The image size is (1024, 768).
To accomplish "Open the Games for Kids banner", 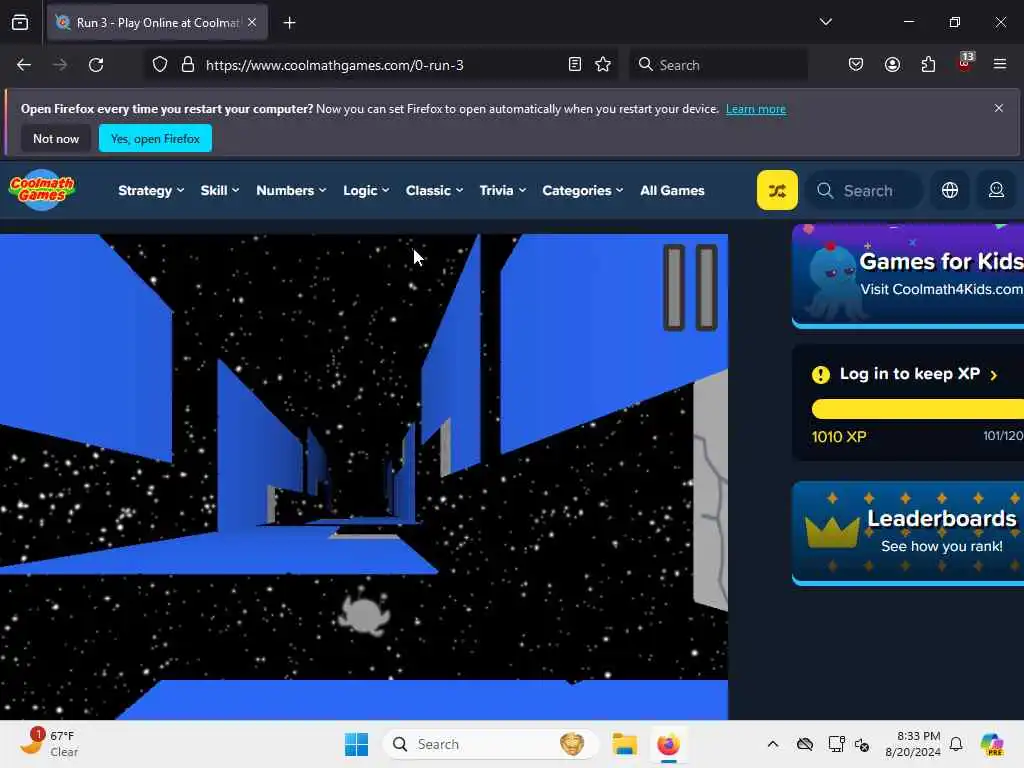I will tap(908, 276).
